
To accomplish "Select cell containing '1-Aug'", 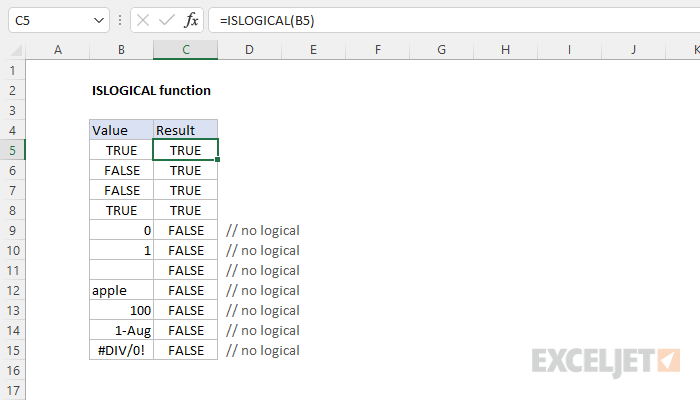I will click(x=121, y=330).
